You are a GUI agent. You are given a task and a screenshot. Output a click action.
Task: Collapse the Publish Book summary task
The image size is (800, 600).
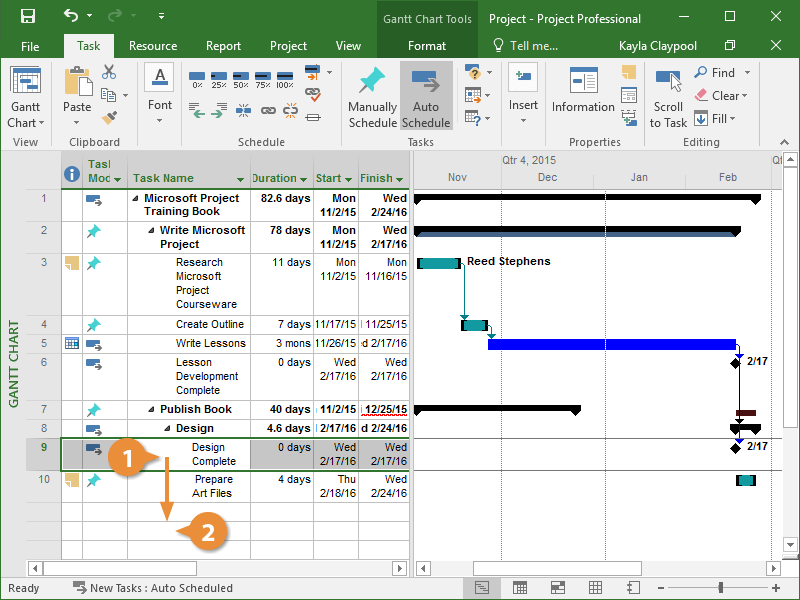point(152,409)
